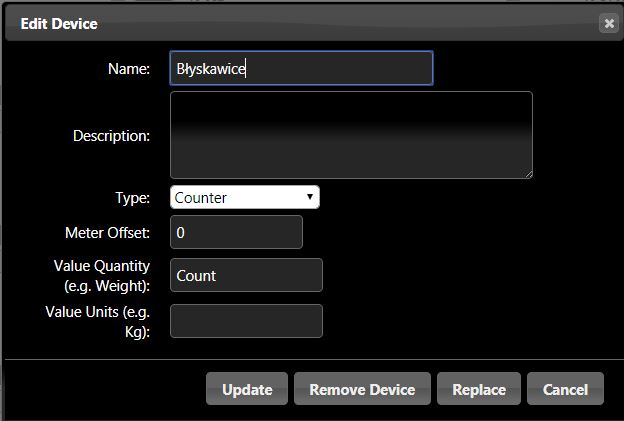Click the Edit Device title text
The width and height of the screenshot is (624, 421).
[59, 24]
